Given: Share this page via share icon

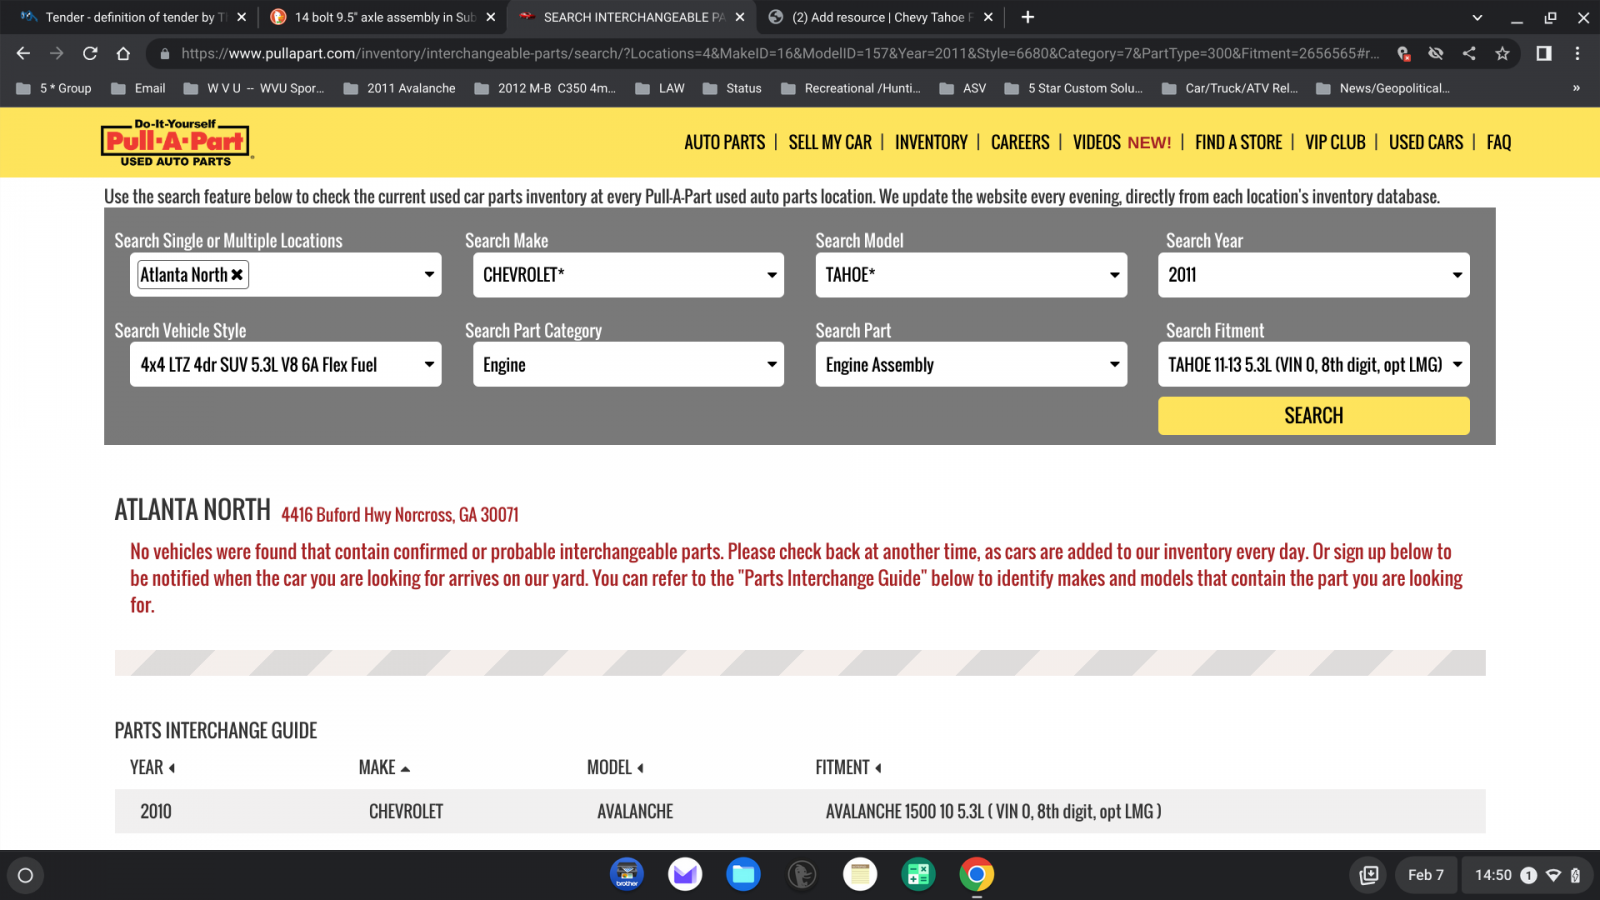Looking at the screenshot, I should (1469, 53).
